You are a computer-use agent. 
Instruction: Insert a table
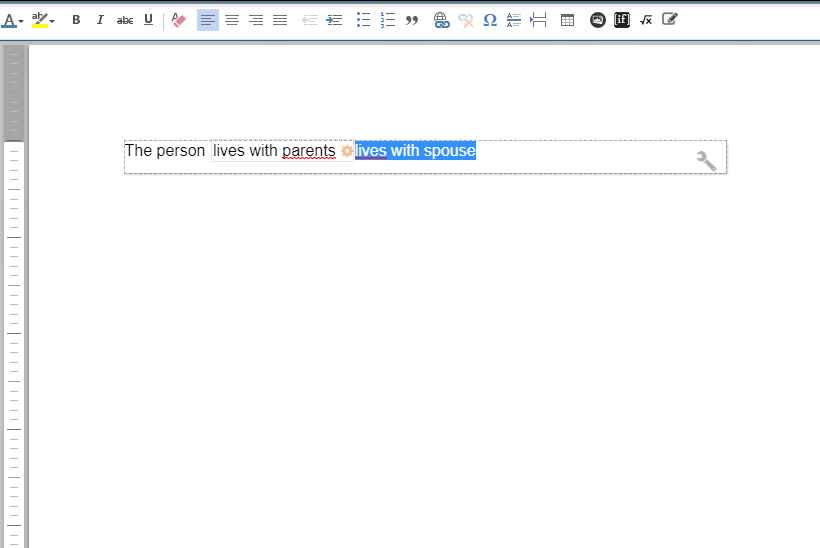(x=567, y=20)
